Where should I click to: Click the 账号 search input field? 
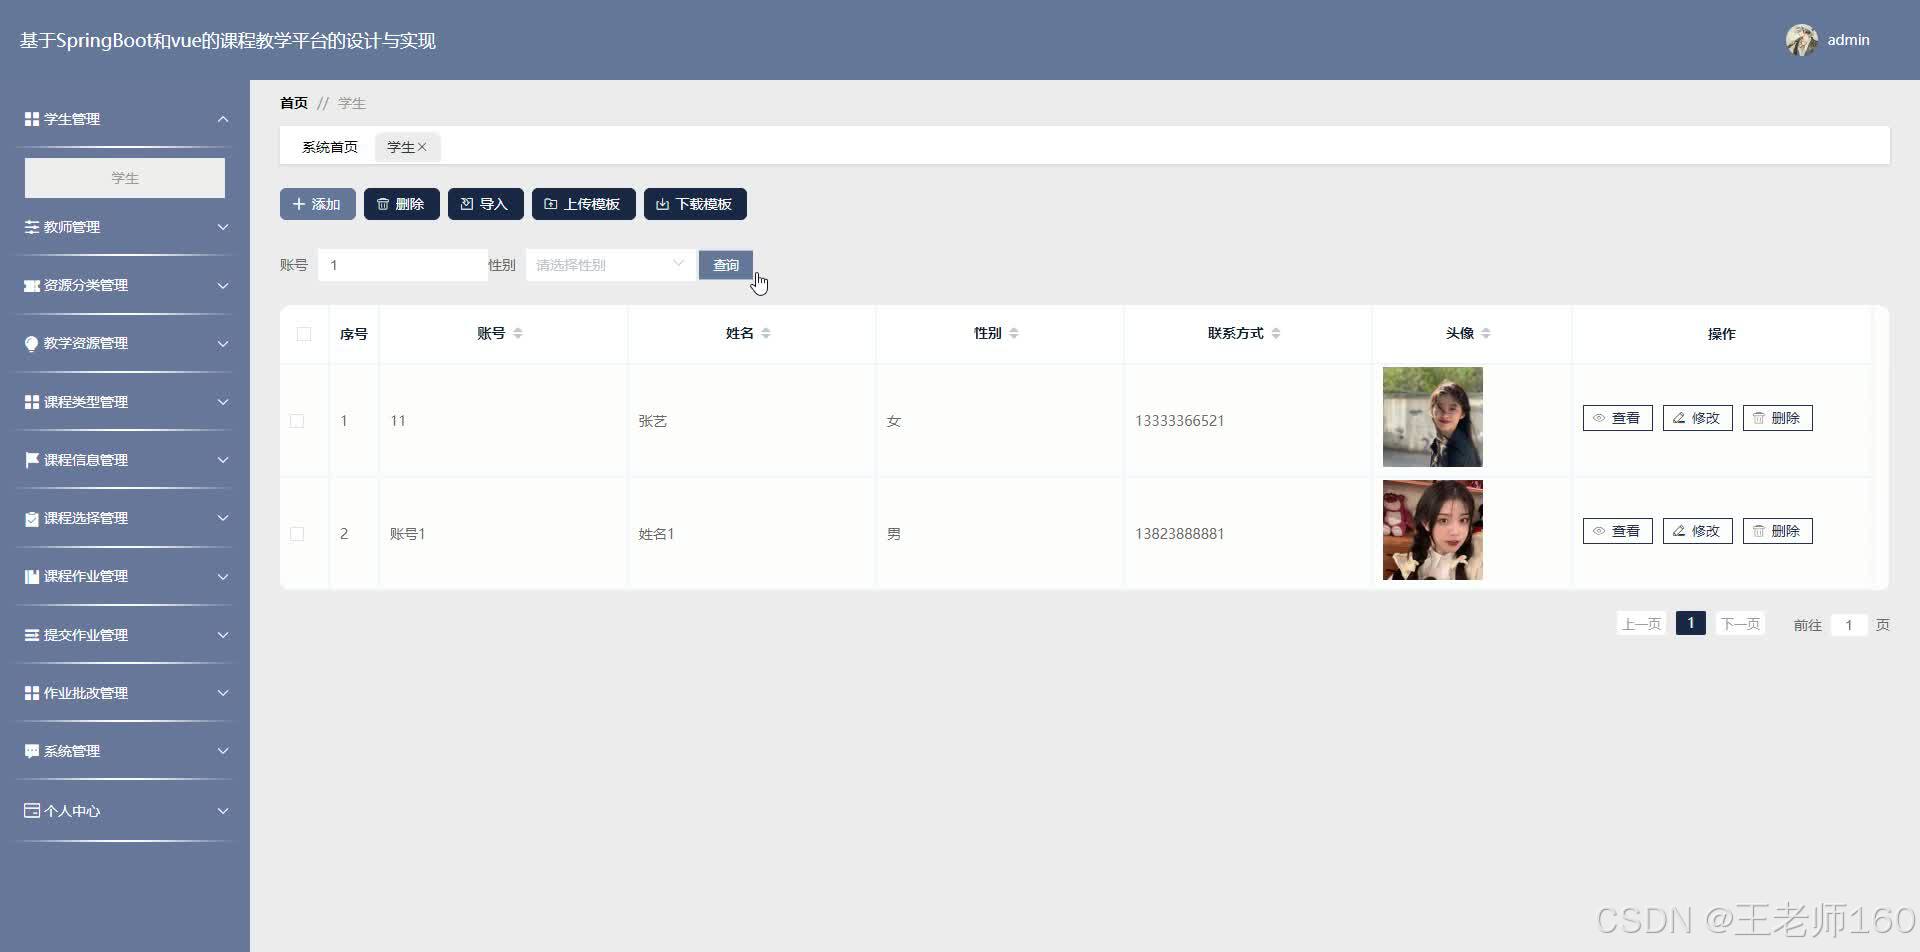(x=403, y=265)
